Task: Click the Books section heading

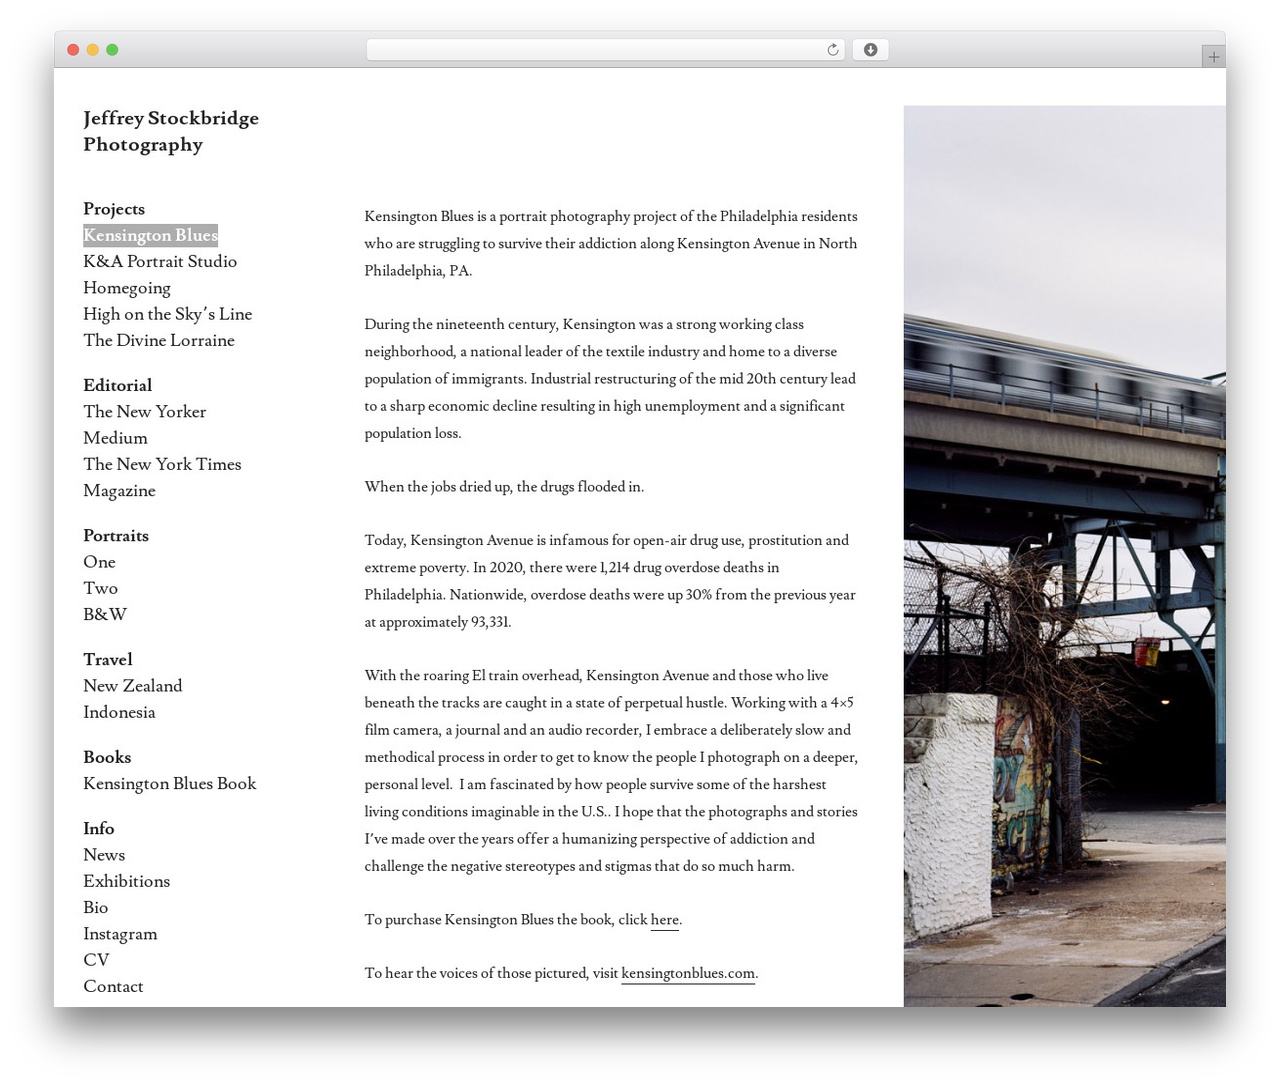Action: point(107,757)
